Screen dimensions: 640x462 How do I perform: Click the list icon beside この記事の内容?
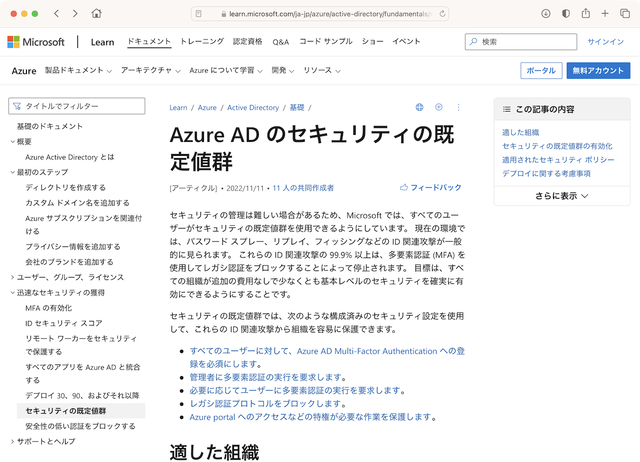click(x=507, y=109)
